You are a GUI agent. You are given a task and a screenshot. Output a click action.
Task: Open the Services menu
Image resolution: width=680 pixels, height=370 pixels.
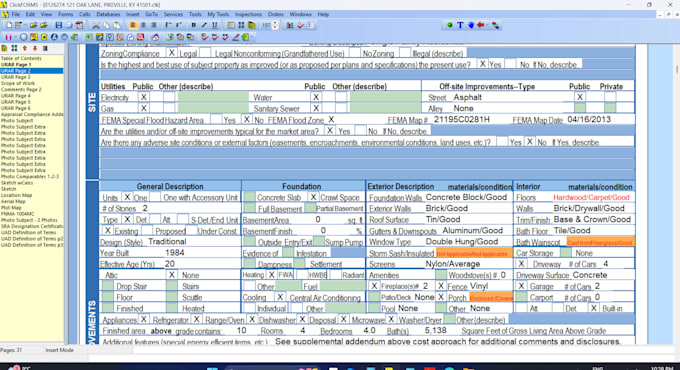(173, 14)
